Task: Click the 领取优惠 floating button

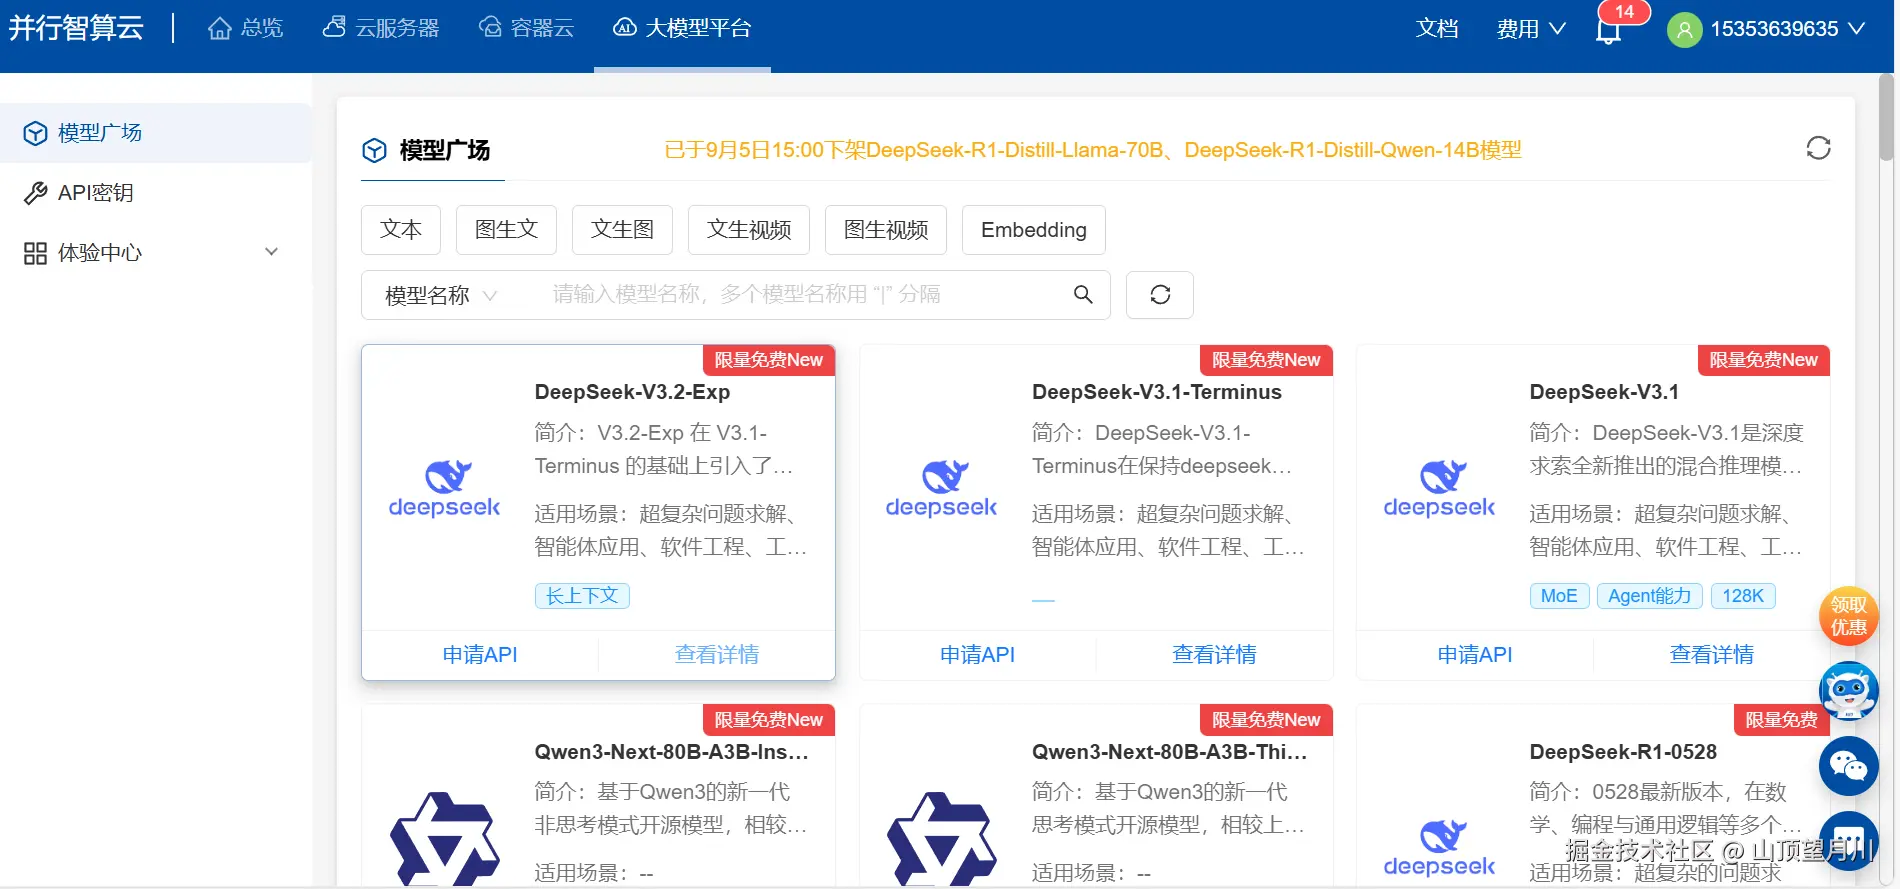Action: pyautogui.click(x=1848, y=616)
